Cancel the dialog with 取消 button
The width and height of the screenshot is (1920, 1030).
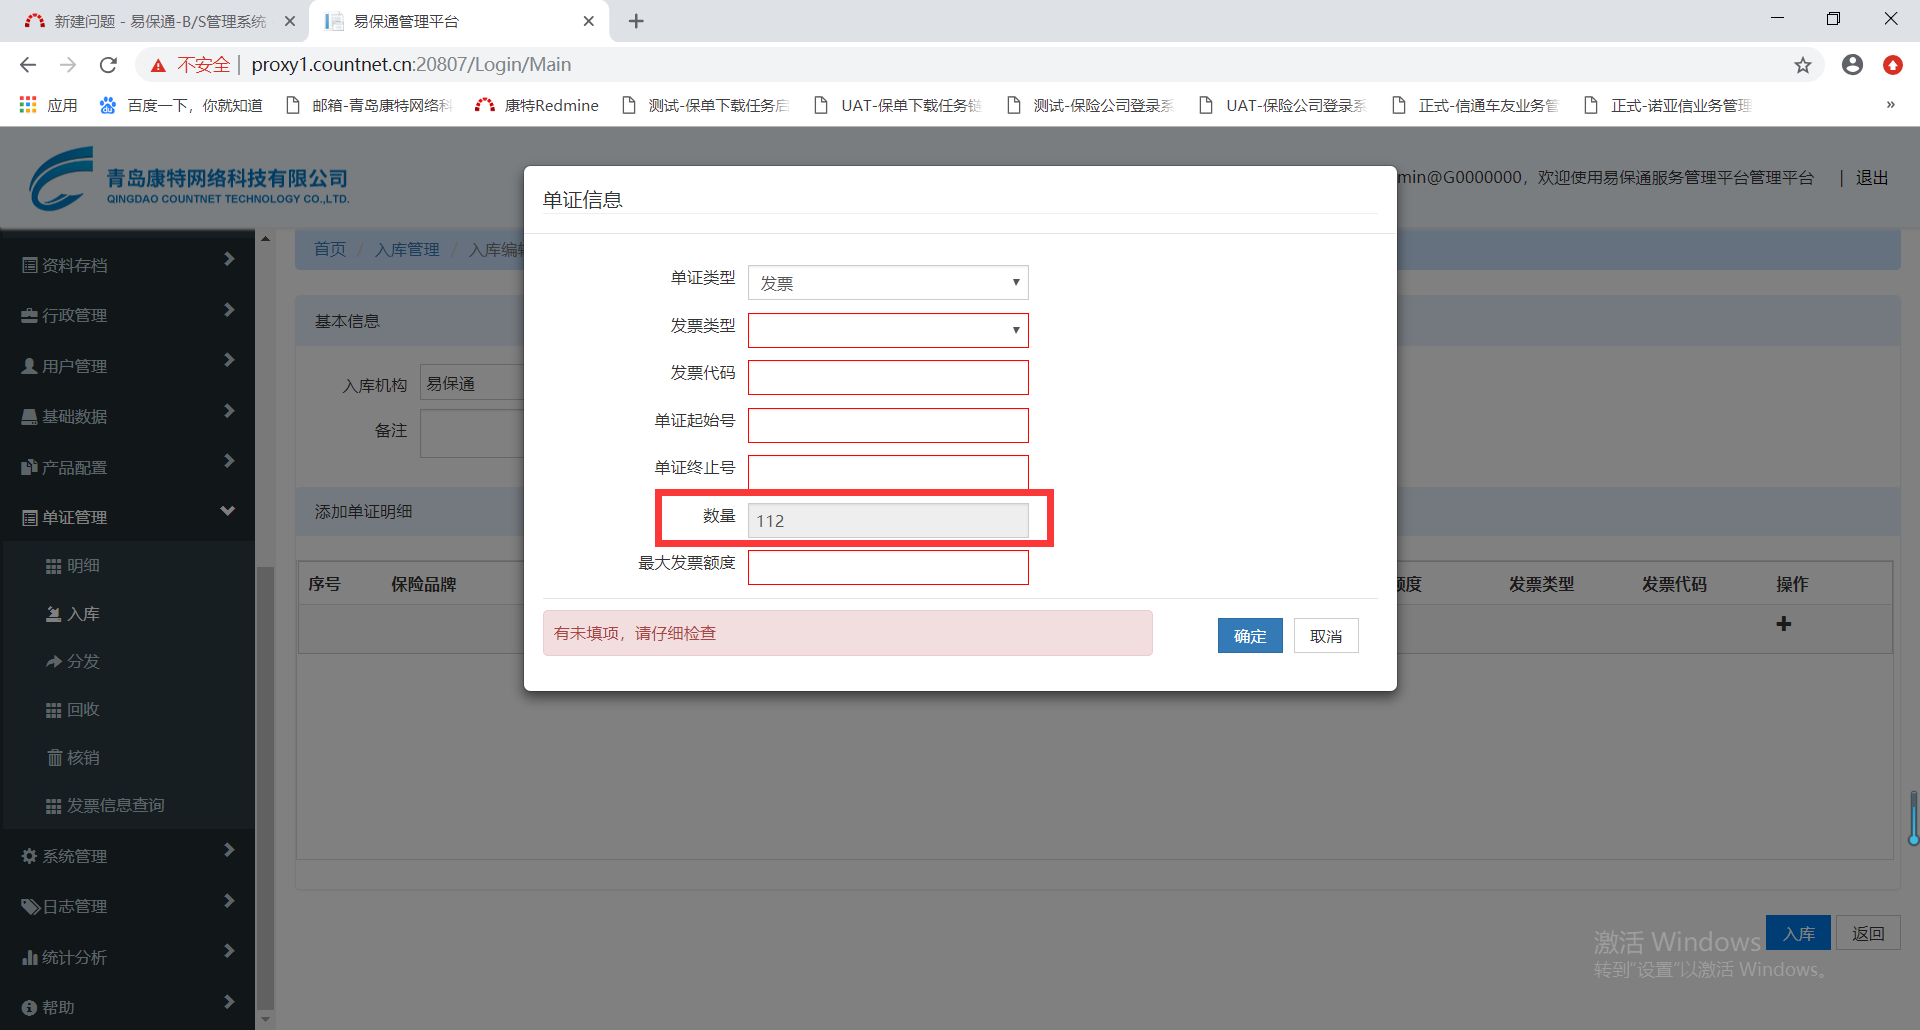pos(1326,636)
